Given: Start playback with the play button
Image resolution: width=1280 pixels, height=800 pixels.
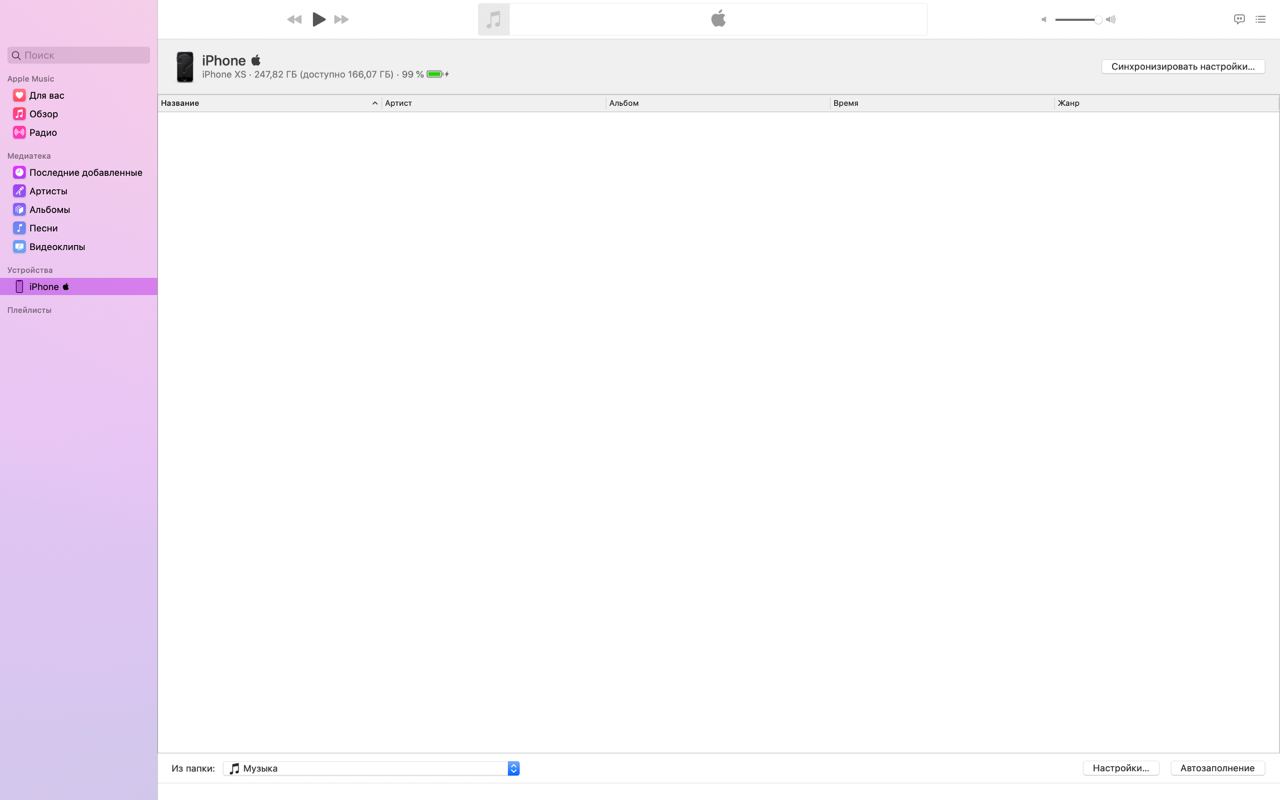Looking at the screenshot, I should coord(319,19).
